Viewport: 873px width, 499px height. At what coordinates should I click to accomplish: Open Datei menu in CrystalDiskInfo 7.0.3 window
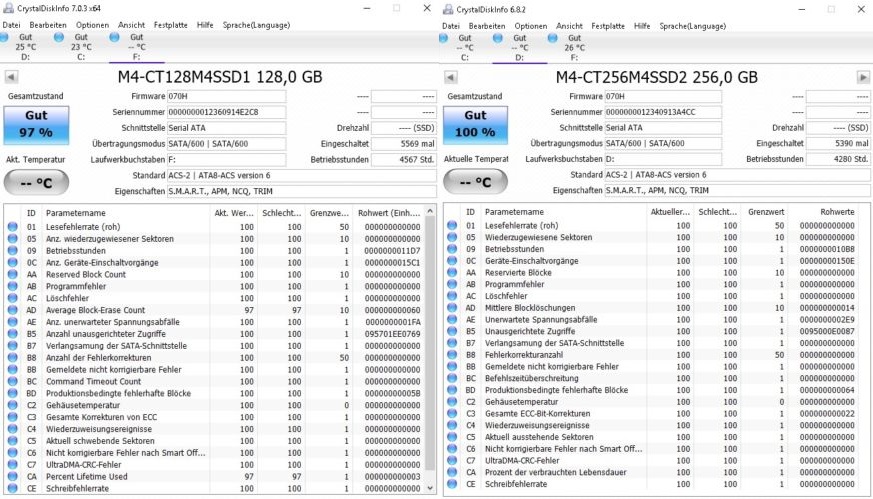point(11,25)
